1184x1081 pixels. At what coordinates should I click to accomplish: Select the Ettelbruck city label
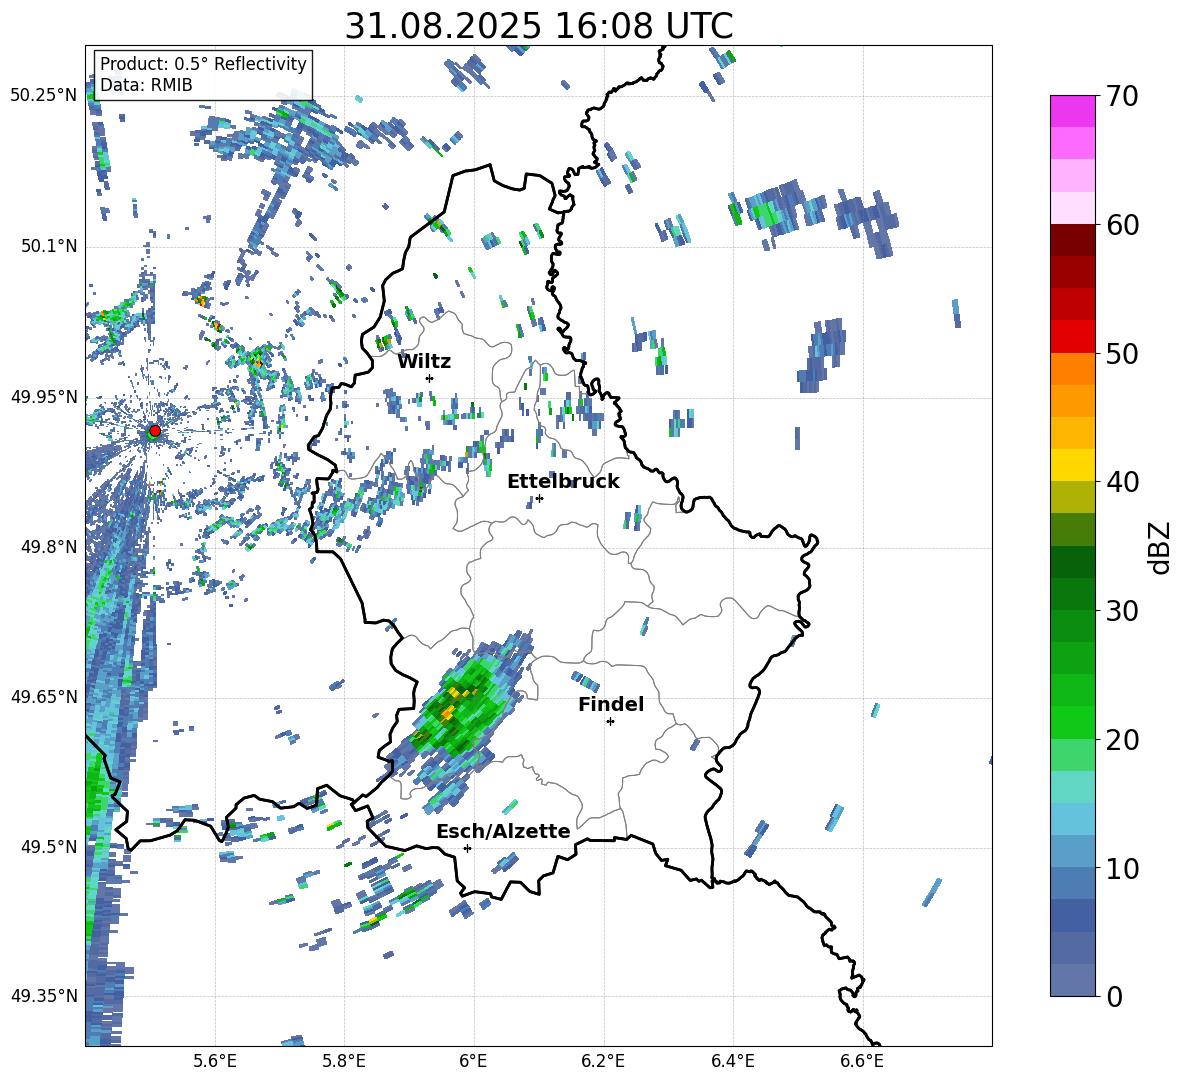pyautogui.click(x=563, y=482)
